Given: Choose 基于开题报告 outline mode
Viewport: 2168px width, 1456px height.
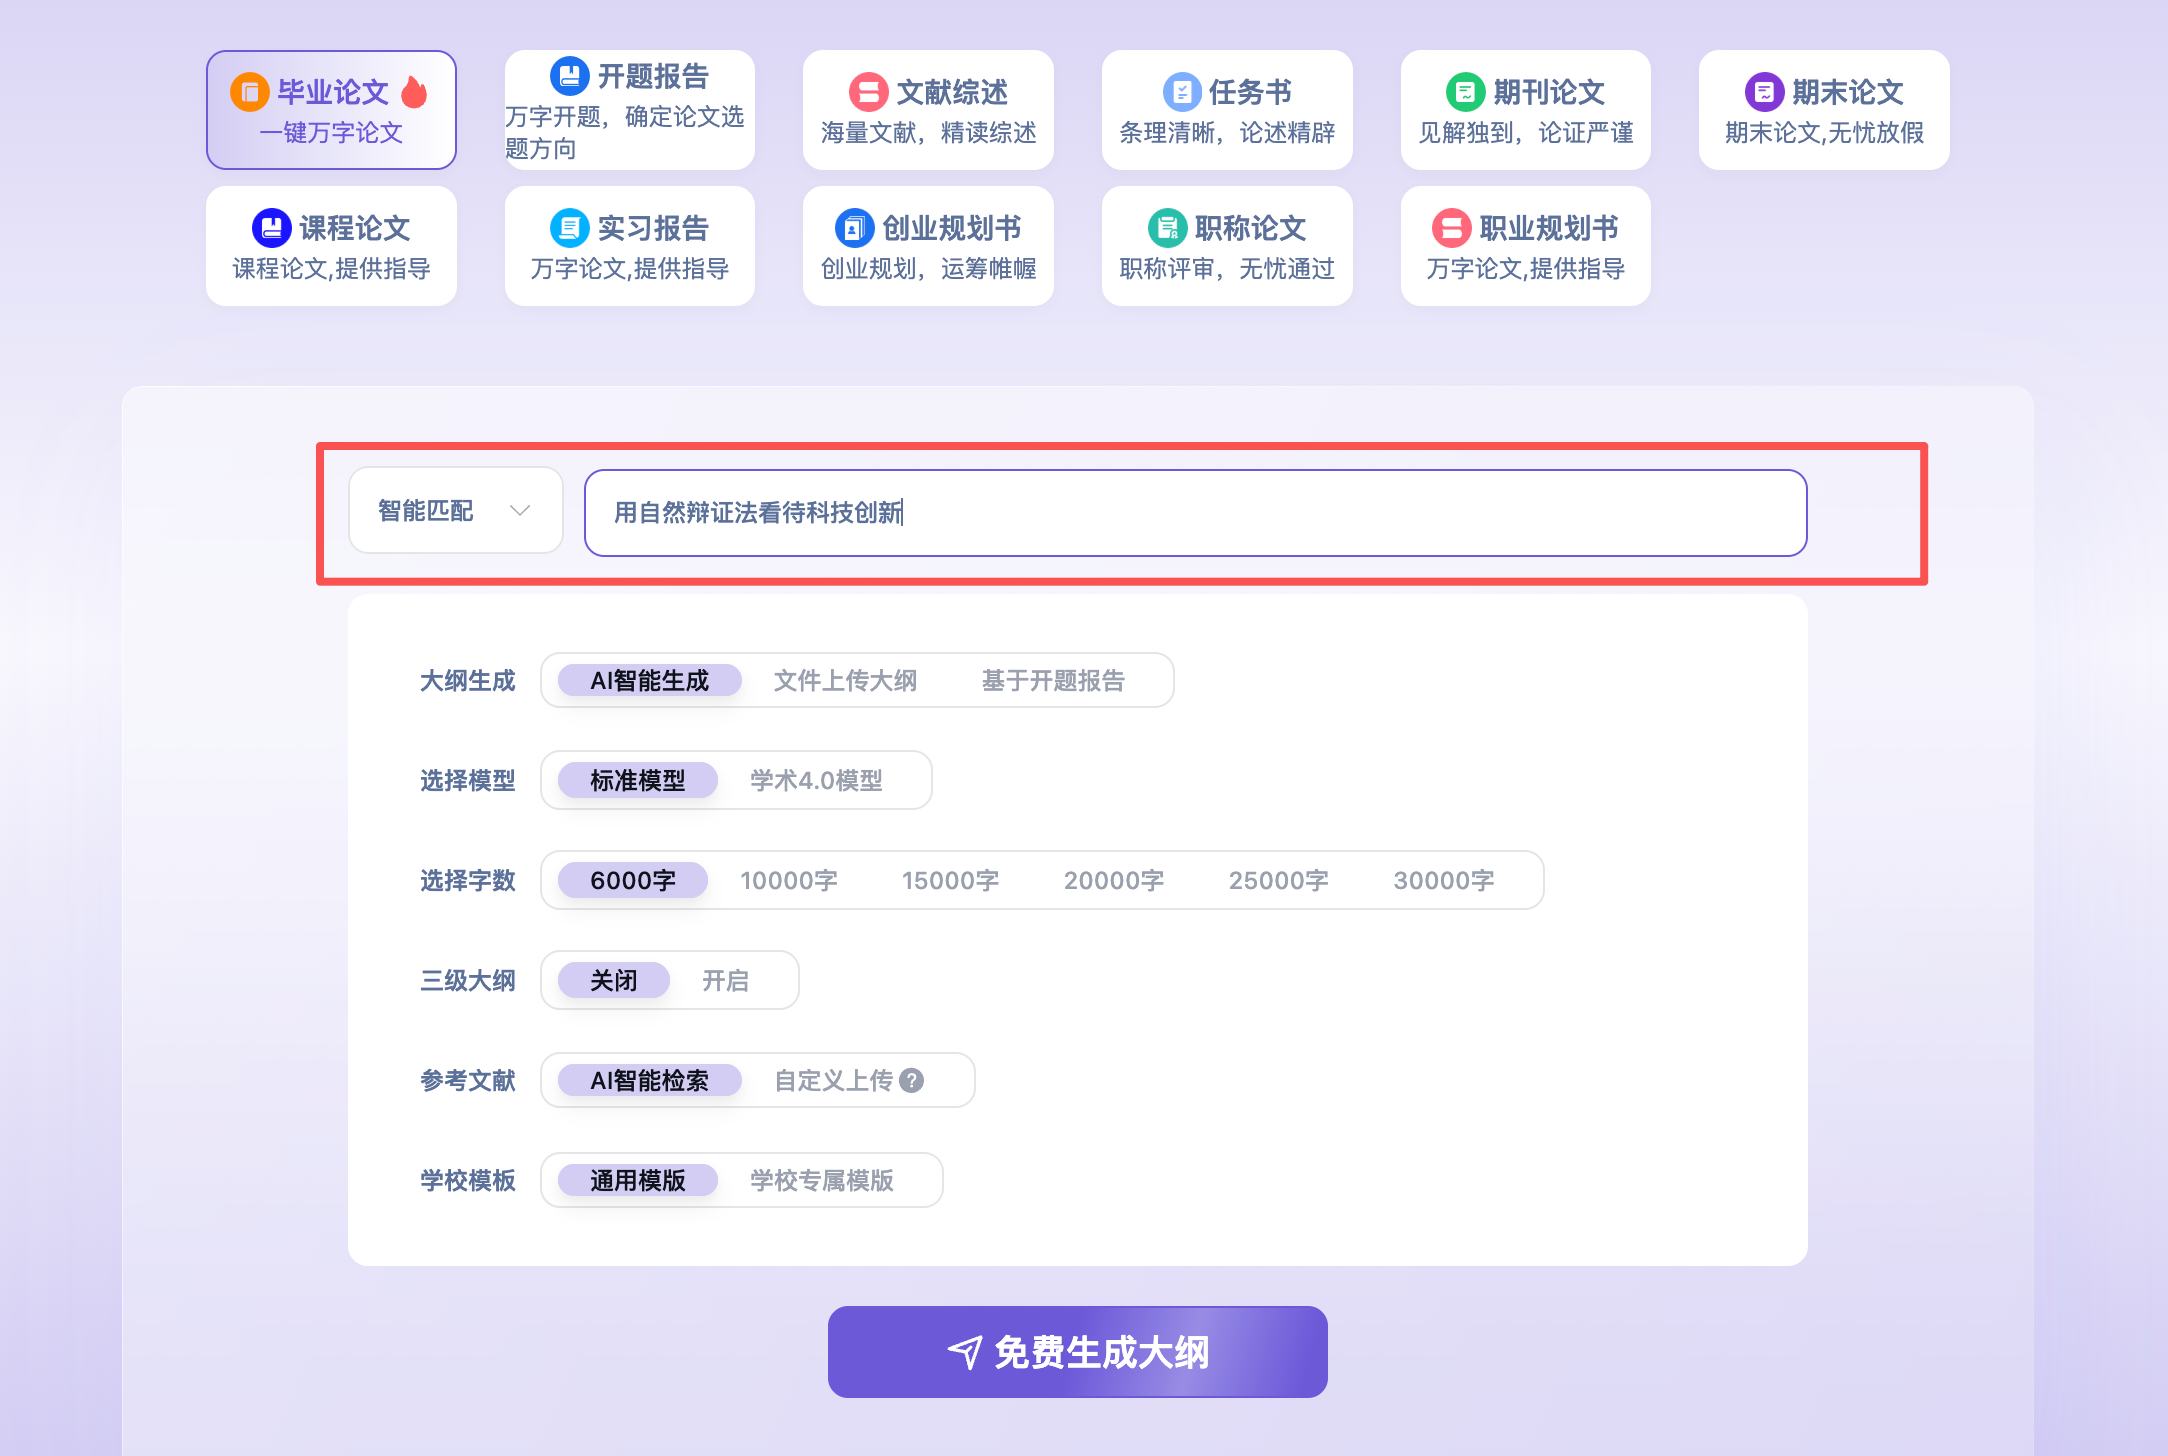Looking at the screenshot, I should 1052,680.
